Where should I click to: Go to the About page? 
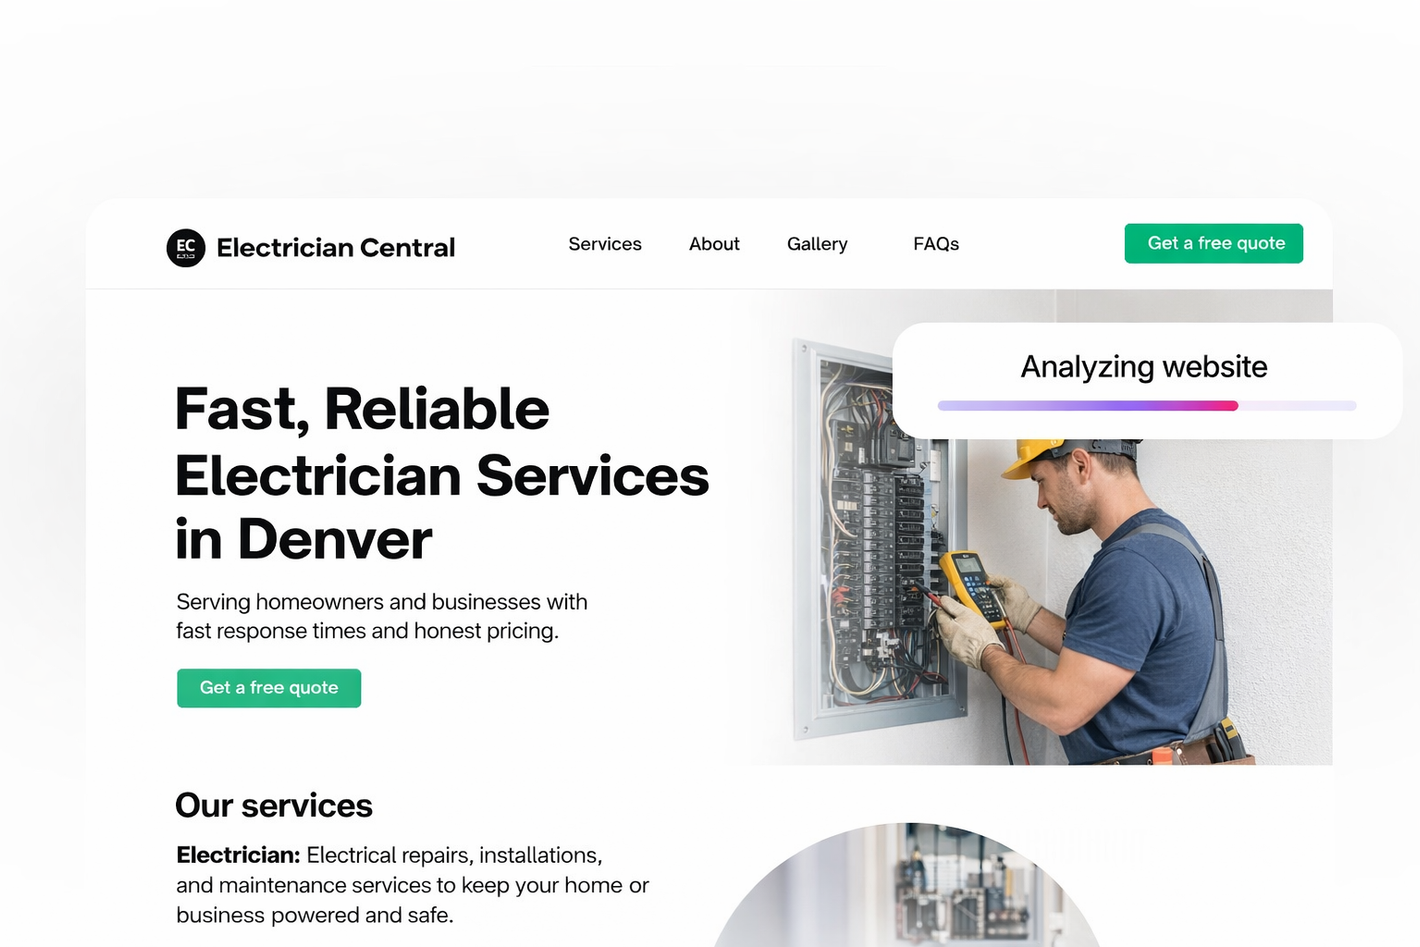(714, 244)
